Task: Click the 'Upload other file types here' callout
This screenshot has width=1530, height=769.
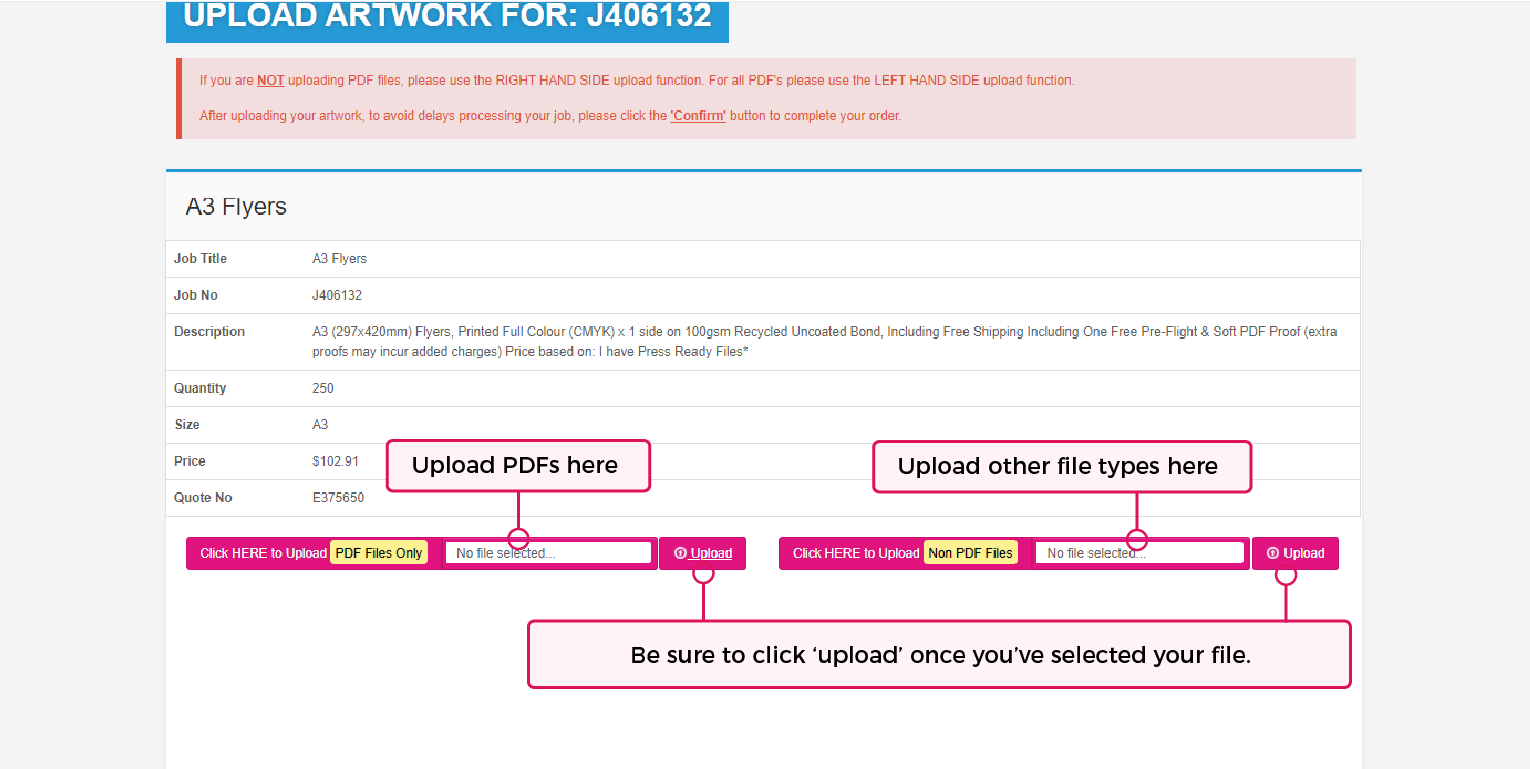Action: (x=1061, y=466)
